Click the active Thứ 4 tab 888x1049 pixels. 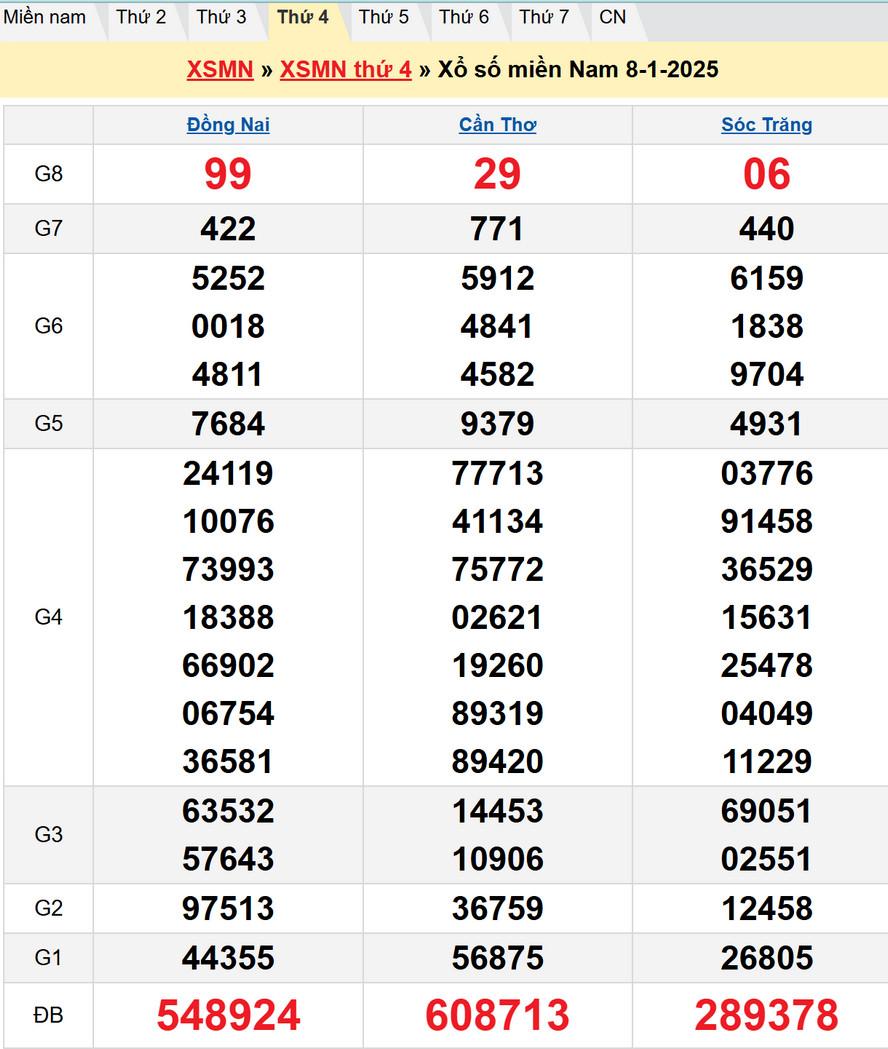(x=302, y=17)
